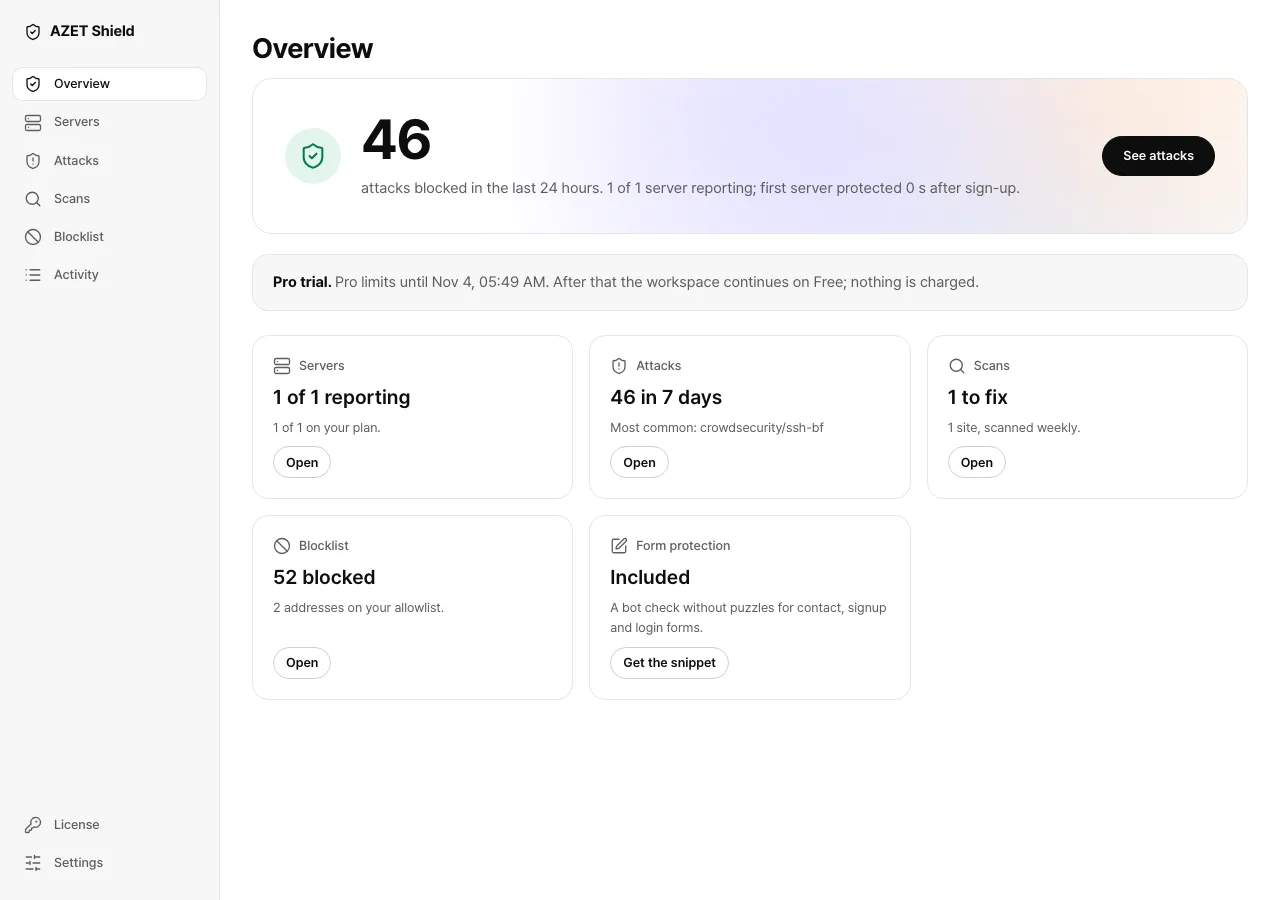Open the Activity sidebar item
This screenshot has height=900, width=1280.
point(109,275)
